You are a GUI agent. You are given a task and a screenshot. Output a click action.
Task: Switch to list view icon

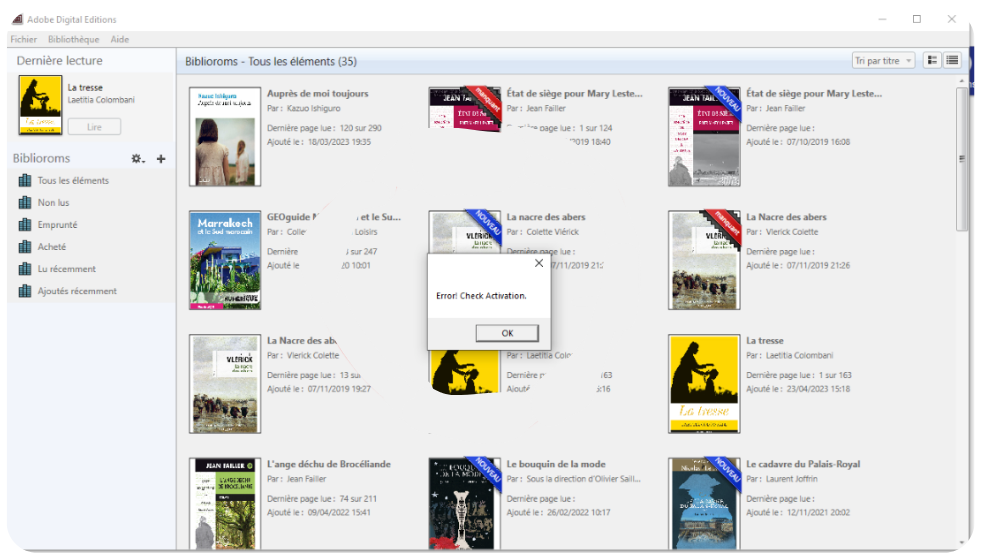[952, 61]
